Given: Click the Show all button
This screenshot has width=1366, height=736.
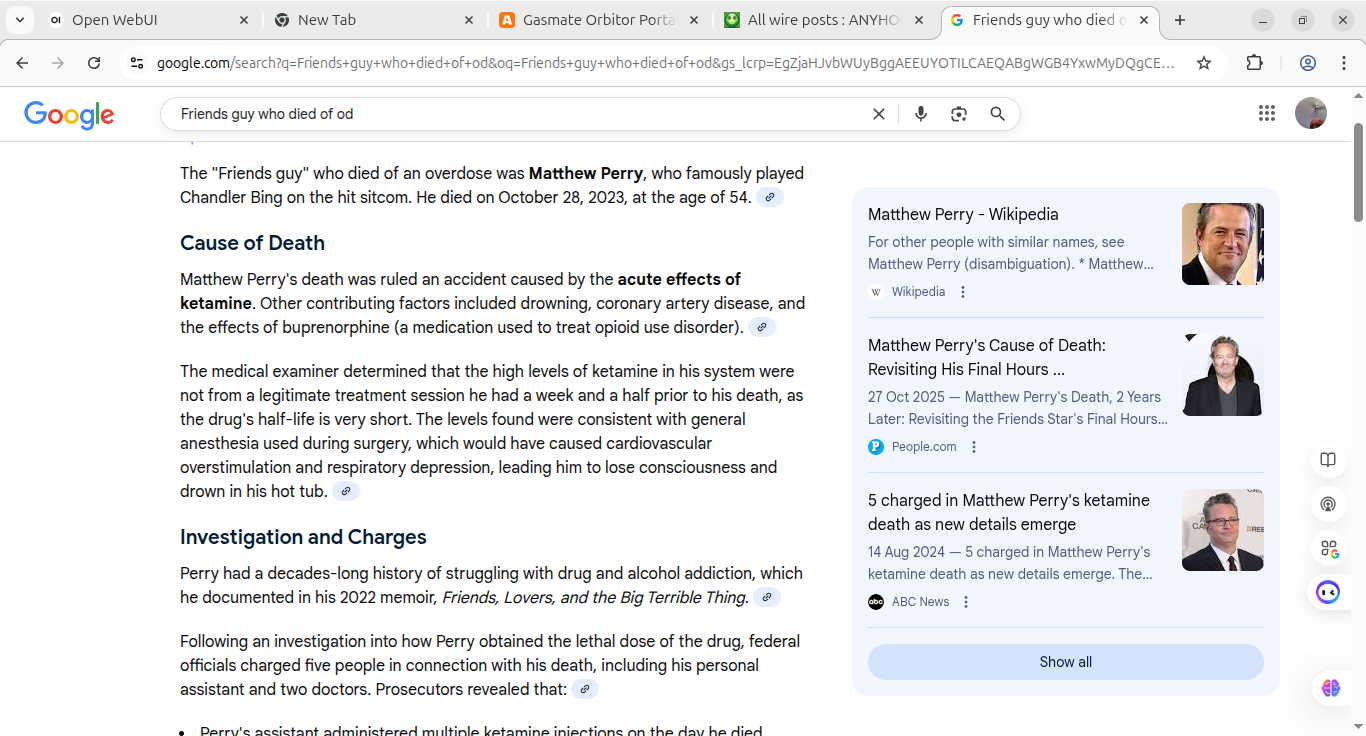Looking at the screenshot, I should tap(1065, 662).
